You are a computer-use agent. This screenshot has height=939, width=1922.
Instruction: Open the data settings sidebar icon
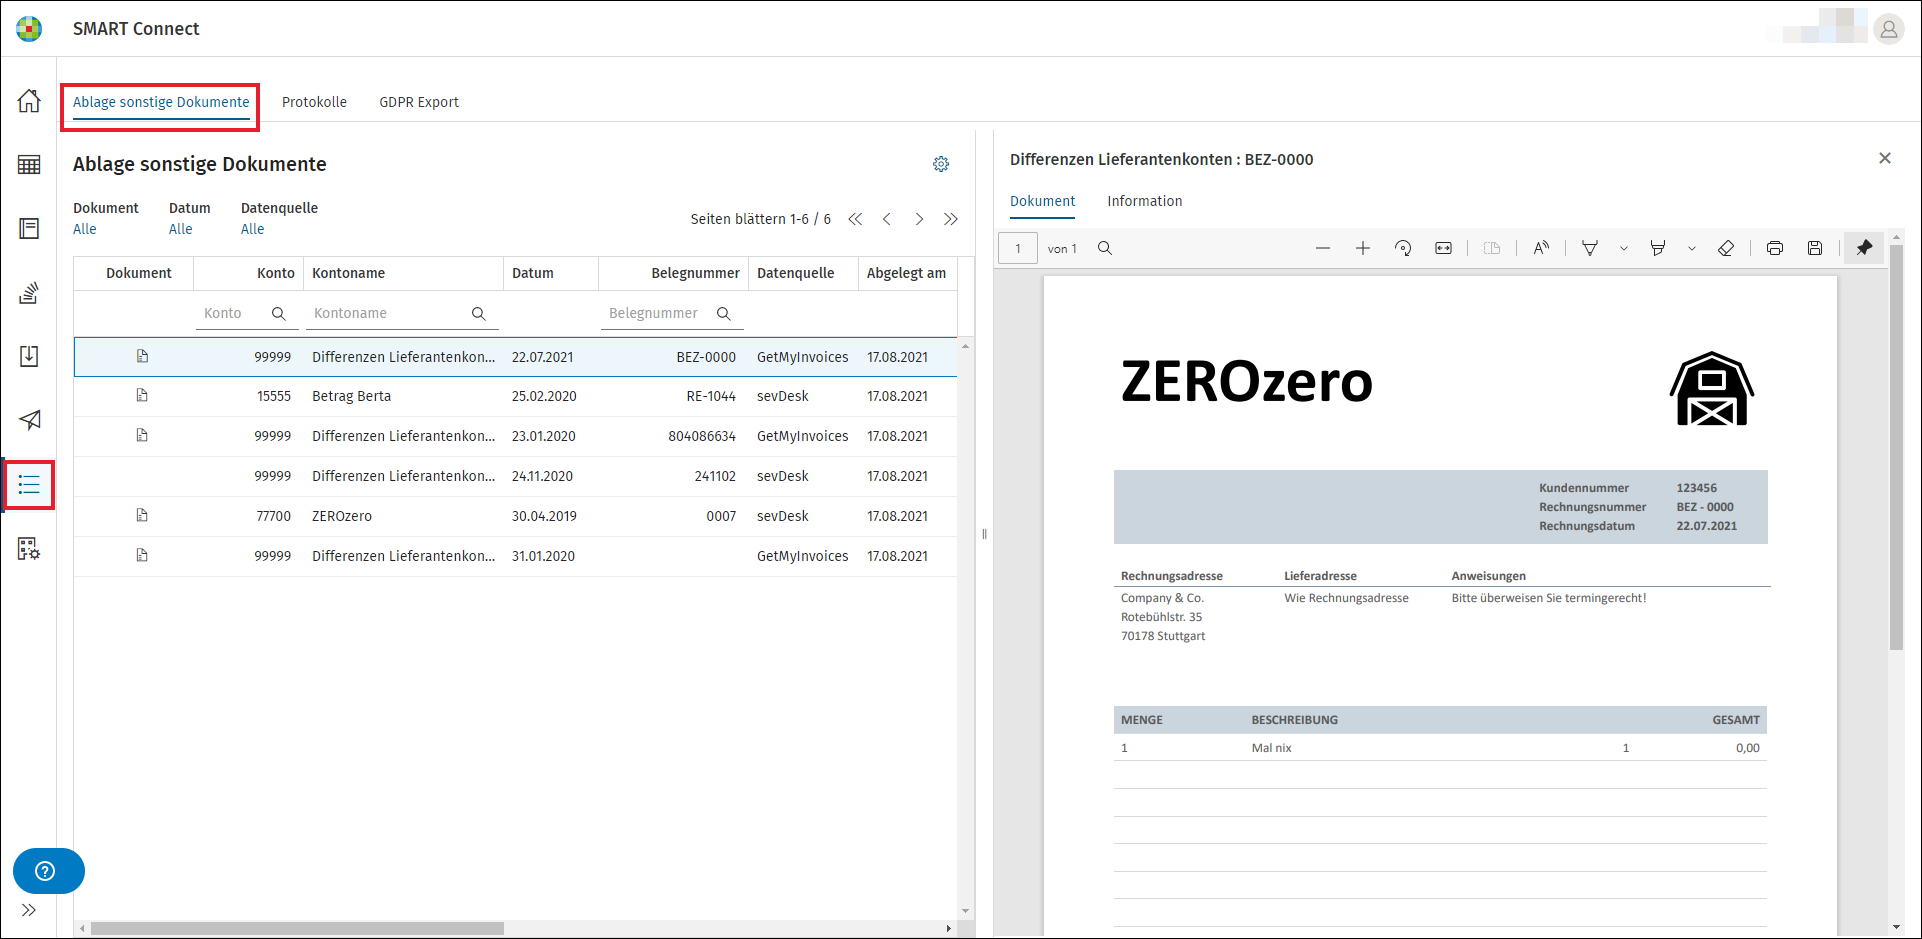pyautogui.click(x=29, y=548)
